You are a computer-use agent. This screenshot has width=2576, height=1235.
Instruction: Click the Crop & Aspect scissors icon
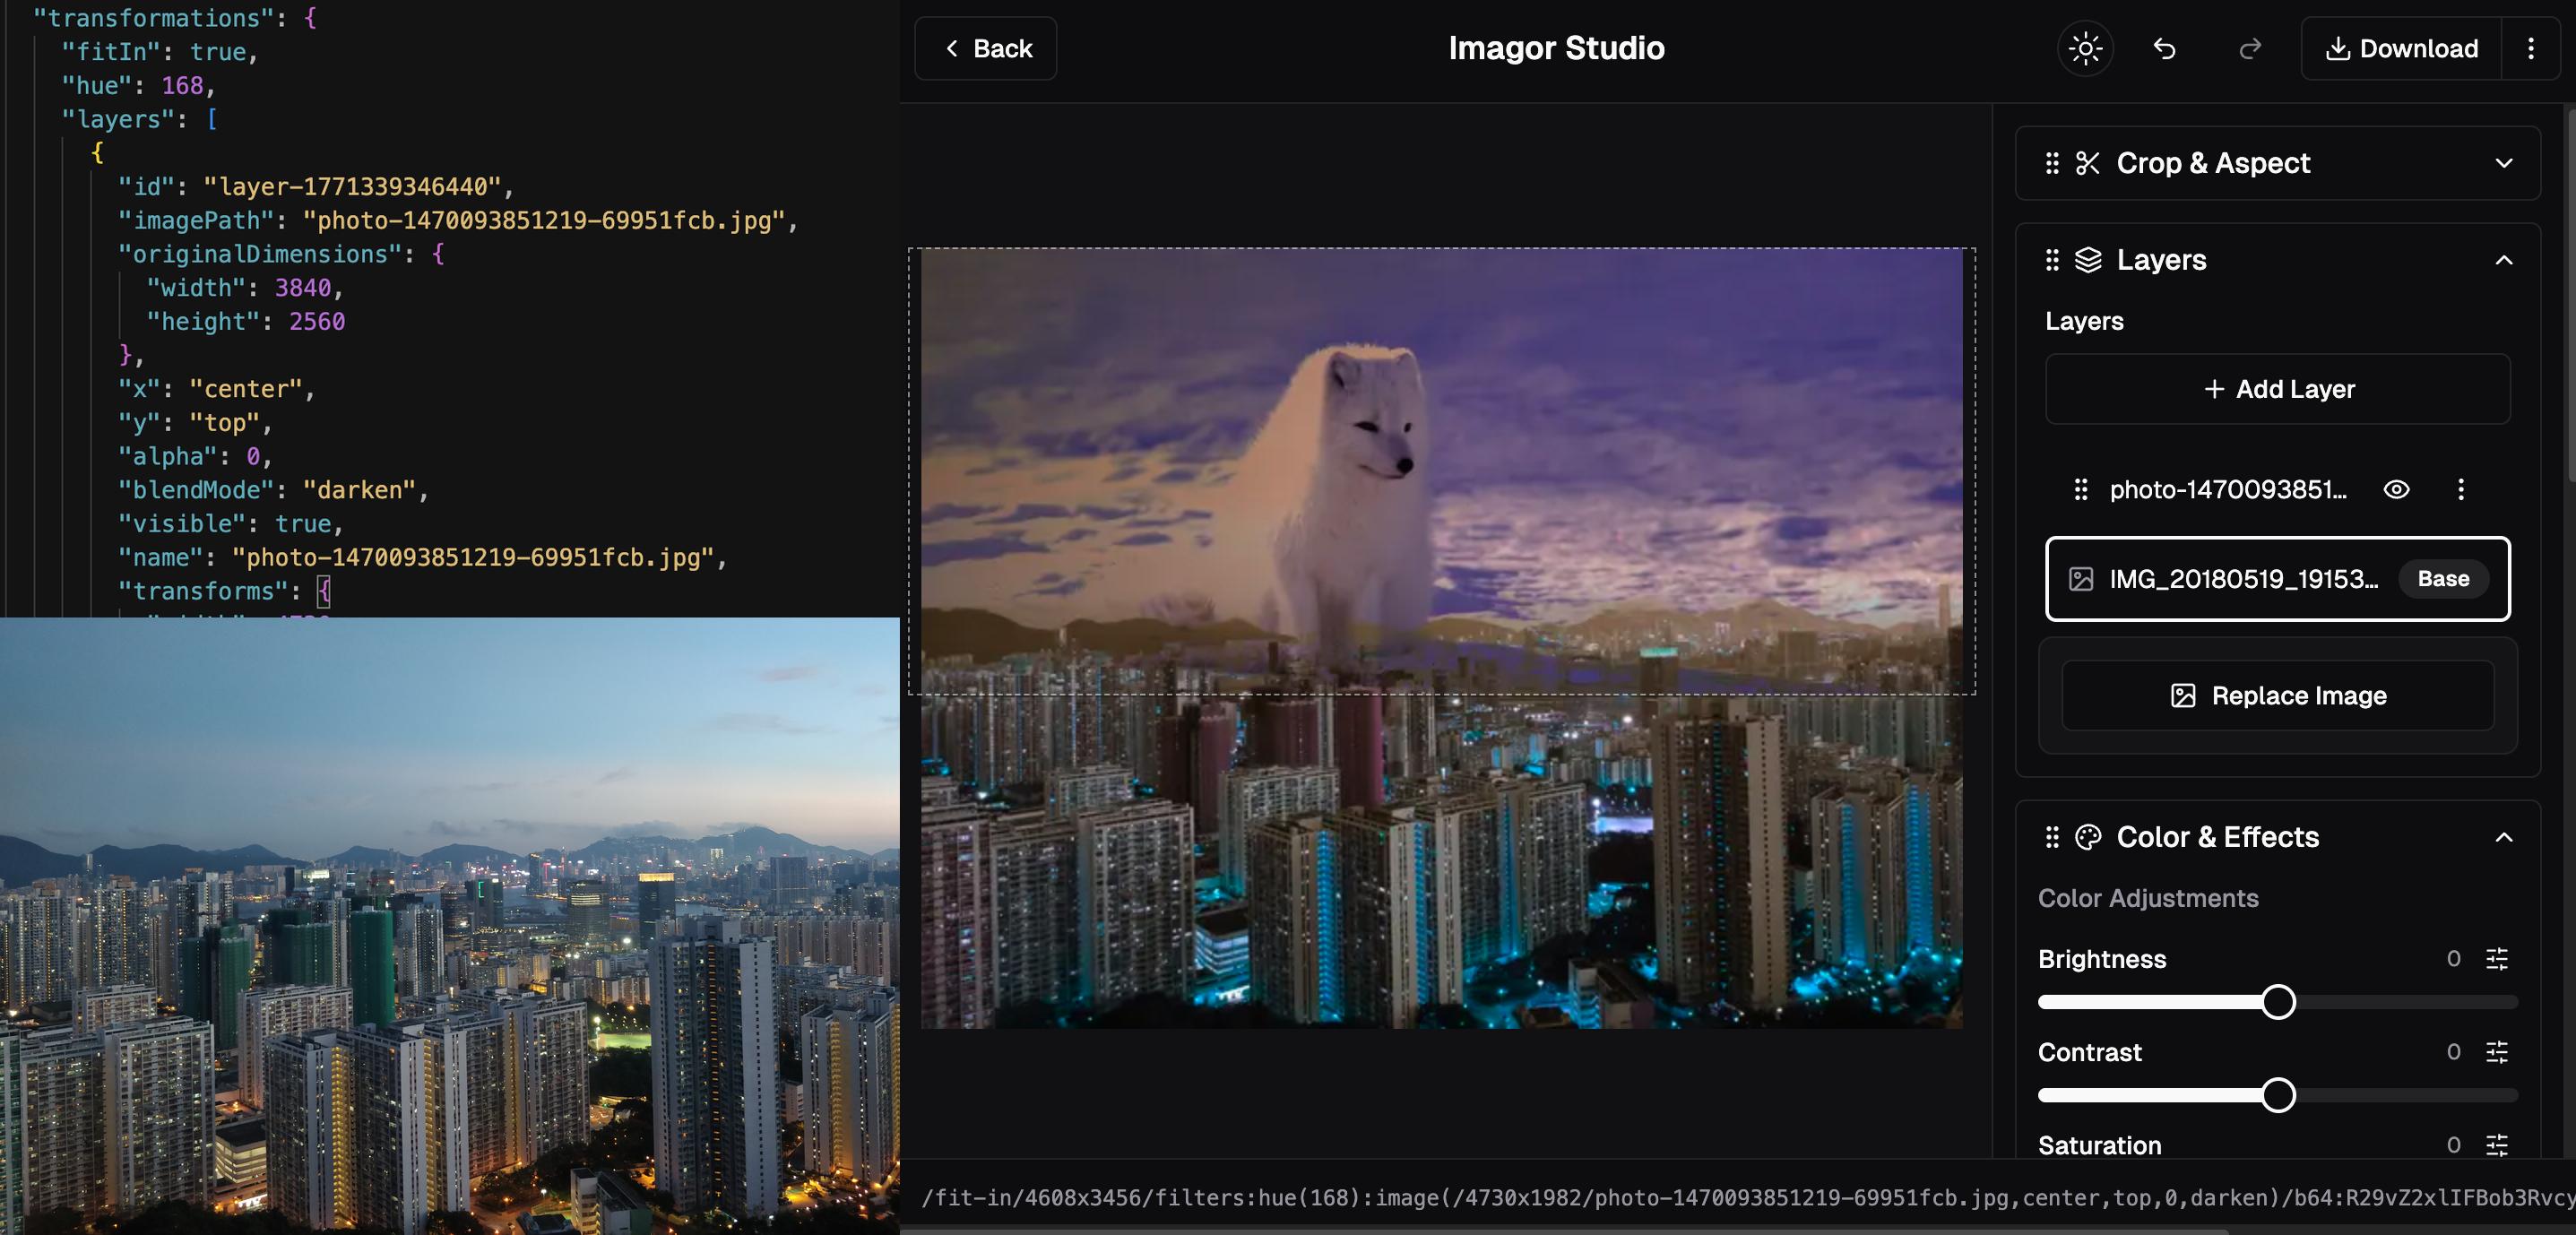[2089, 163]
